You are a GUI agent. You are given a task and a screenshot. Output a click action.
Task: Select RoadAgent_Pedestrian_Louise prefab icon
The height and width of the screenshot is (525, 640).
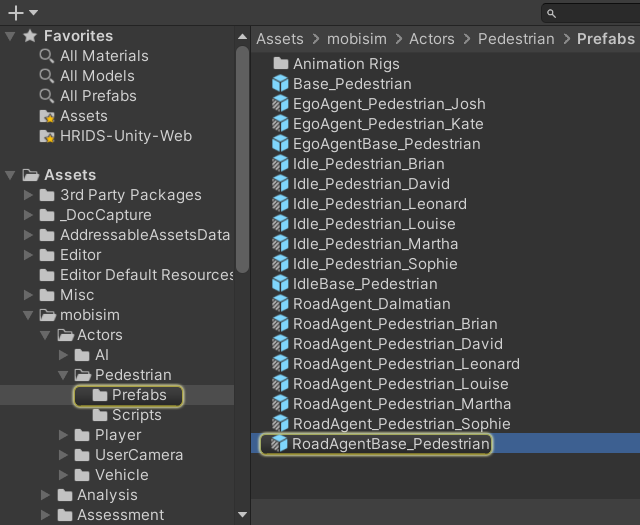click(x=280, y=384)
